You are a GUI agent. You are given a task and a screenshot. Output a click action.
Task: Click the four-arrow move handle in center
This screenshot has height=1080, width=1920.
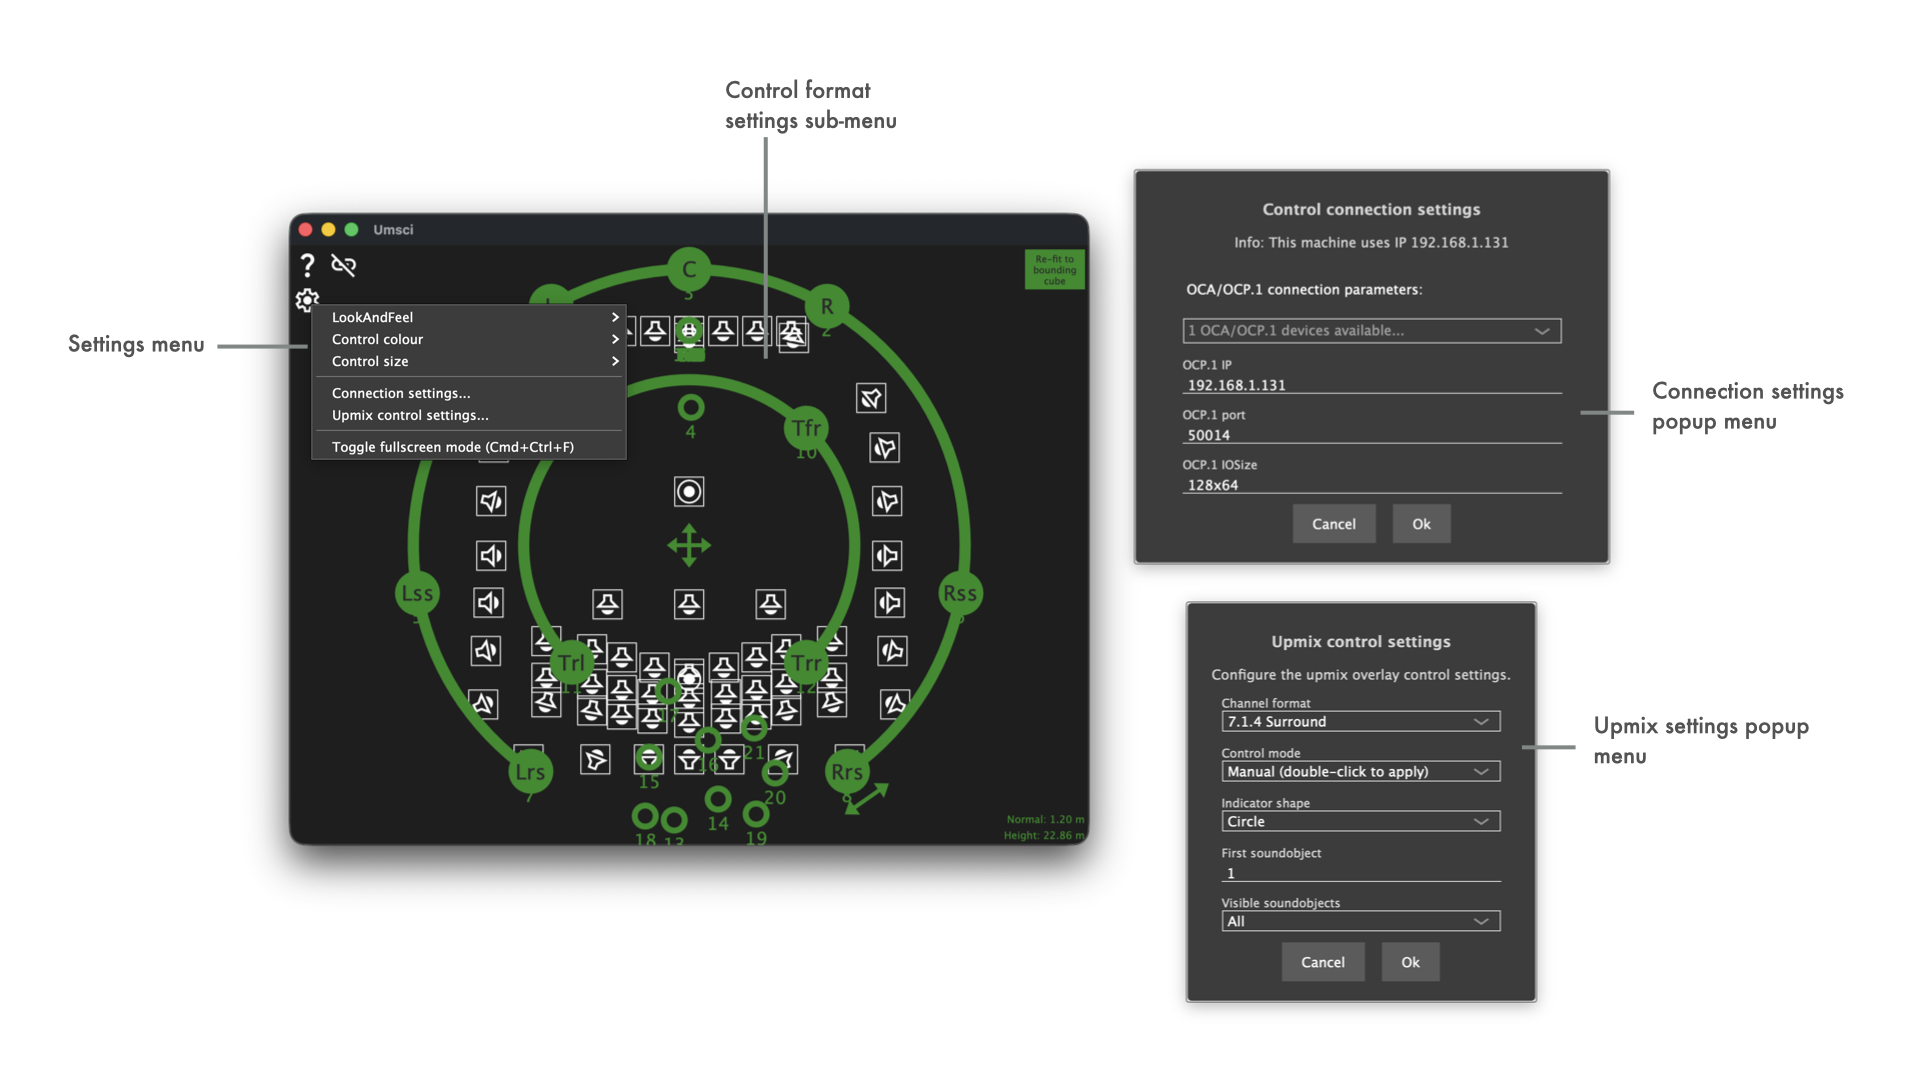pyautogui.click(x=689, y=545)
